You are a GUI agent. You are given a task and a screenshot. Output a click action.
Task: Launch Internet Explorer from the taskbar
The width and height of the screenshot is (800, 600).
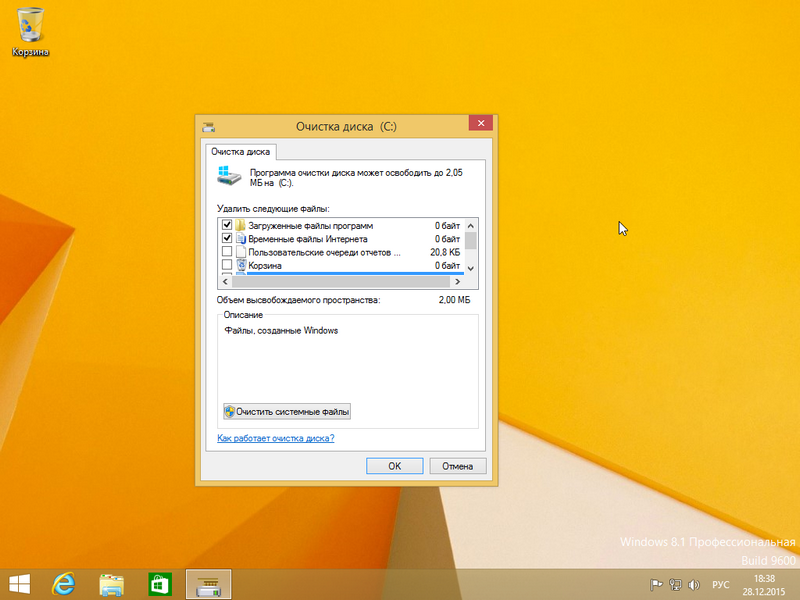coord(64,583)
